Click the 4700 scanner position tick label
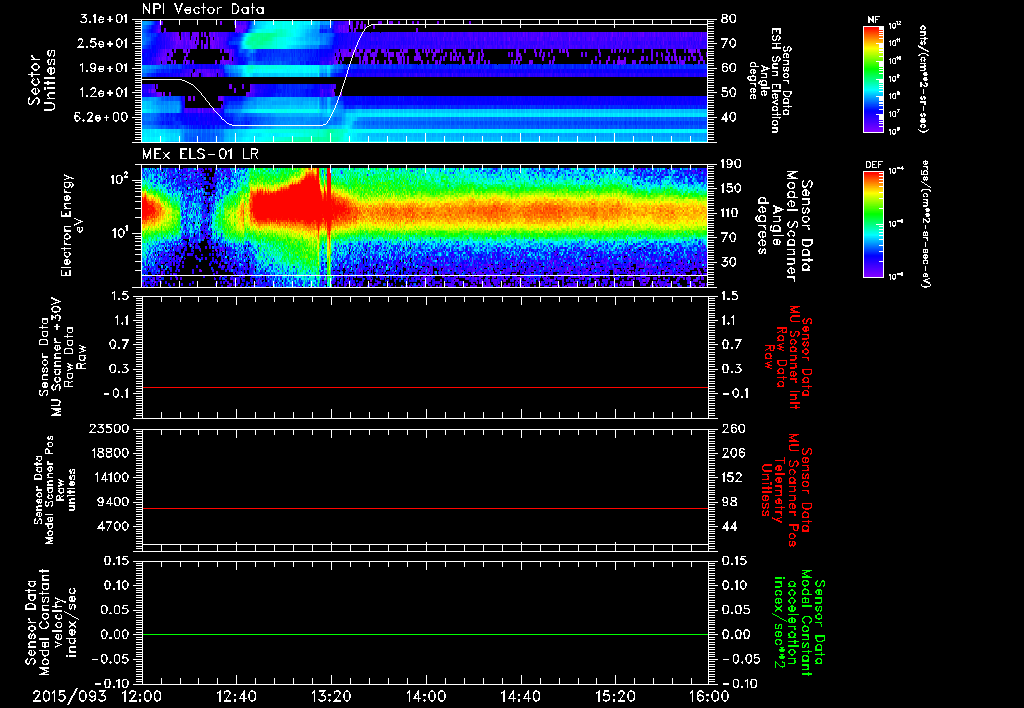This screenshot has width=1024, height=708. (113, 526)
